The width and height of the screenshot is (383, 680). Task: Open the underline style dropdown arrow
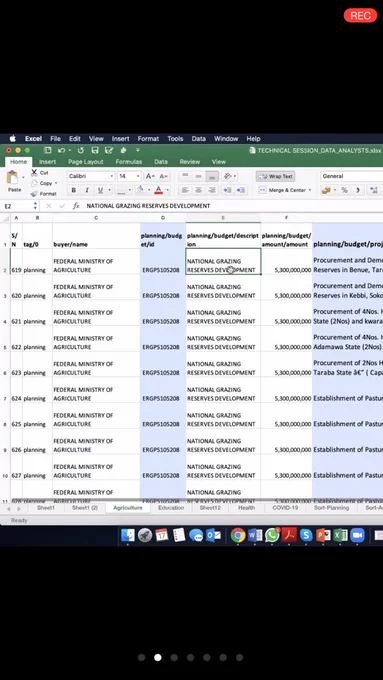tap(108, 190)
